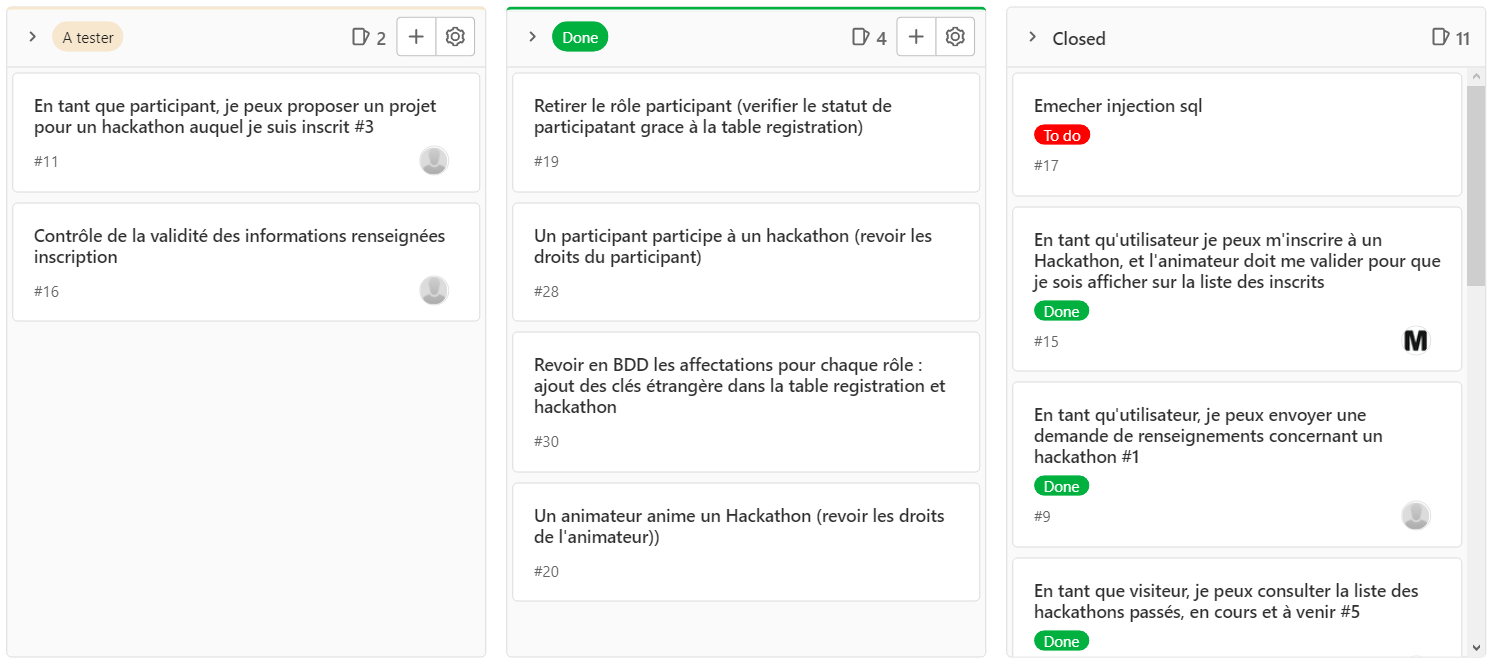
Task: Open issue 'Emecher injection sql'
Action: (x=1117, y=106)
